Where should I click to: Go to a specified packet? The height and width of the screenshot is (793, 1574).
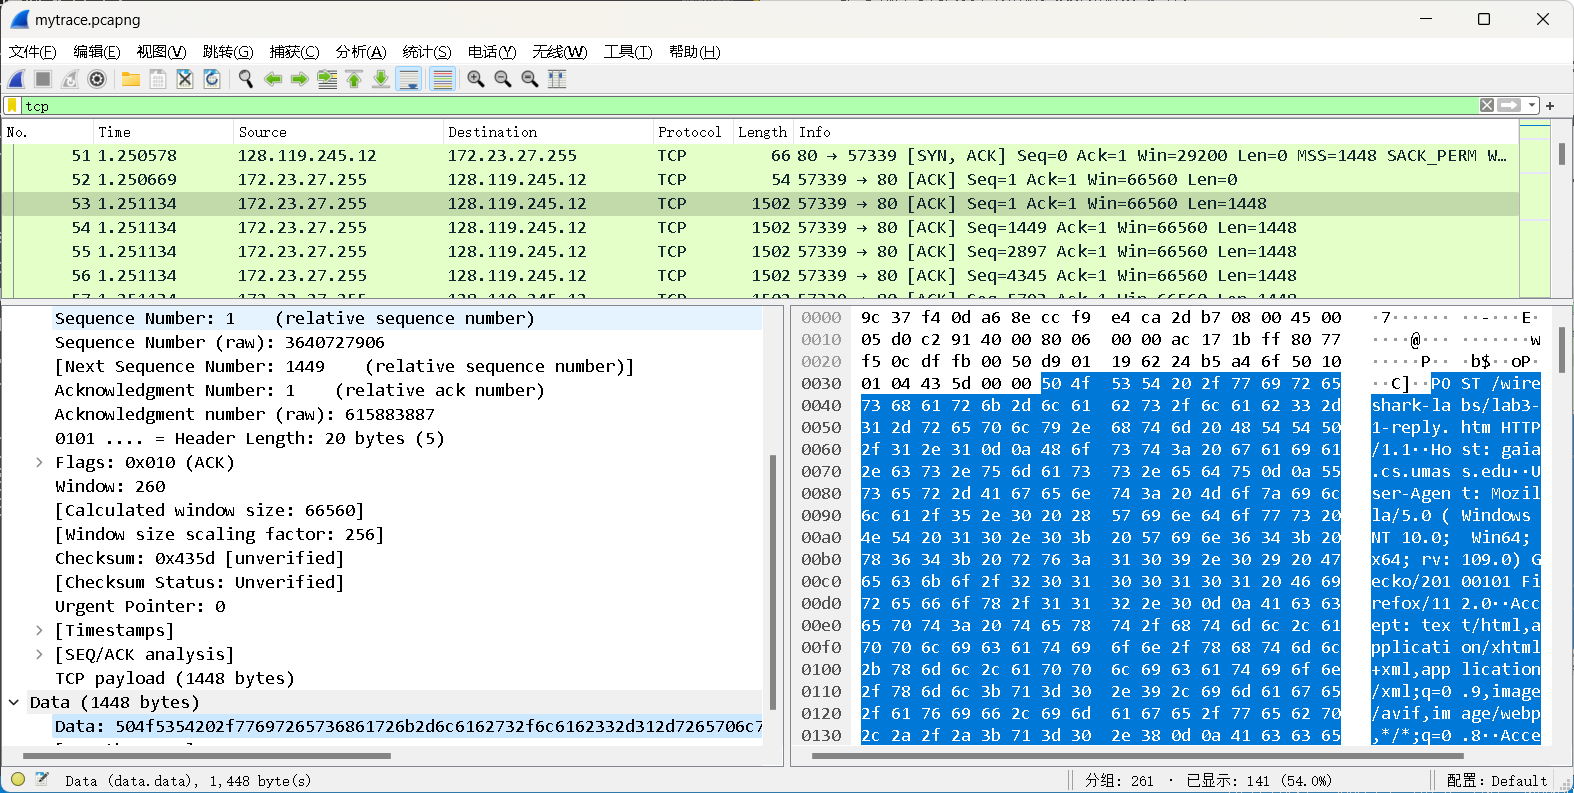click(327, 79)
